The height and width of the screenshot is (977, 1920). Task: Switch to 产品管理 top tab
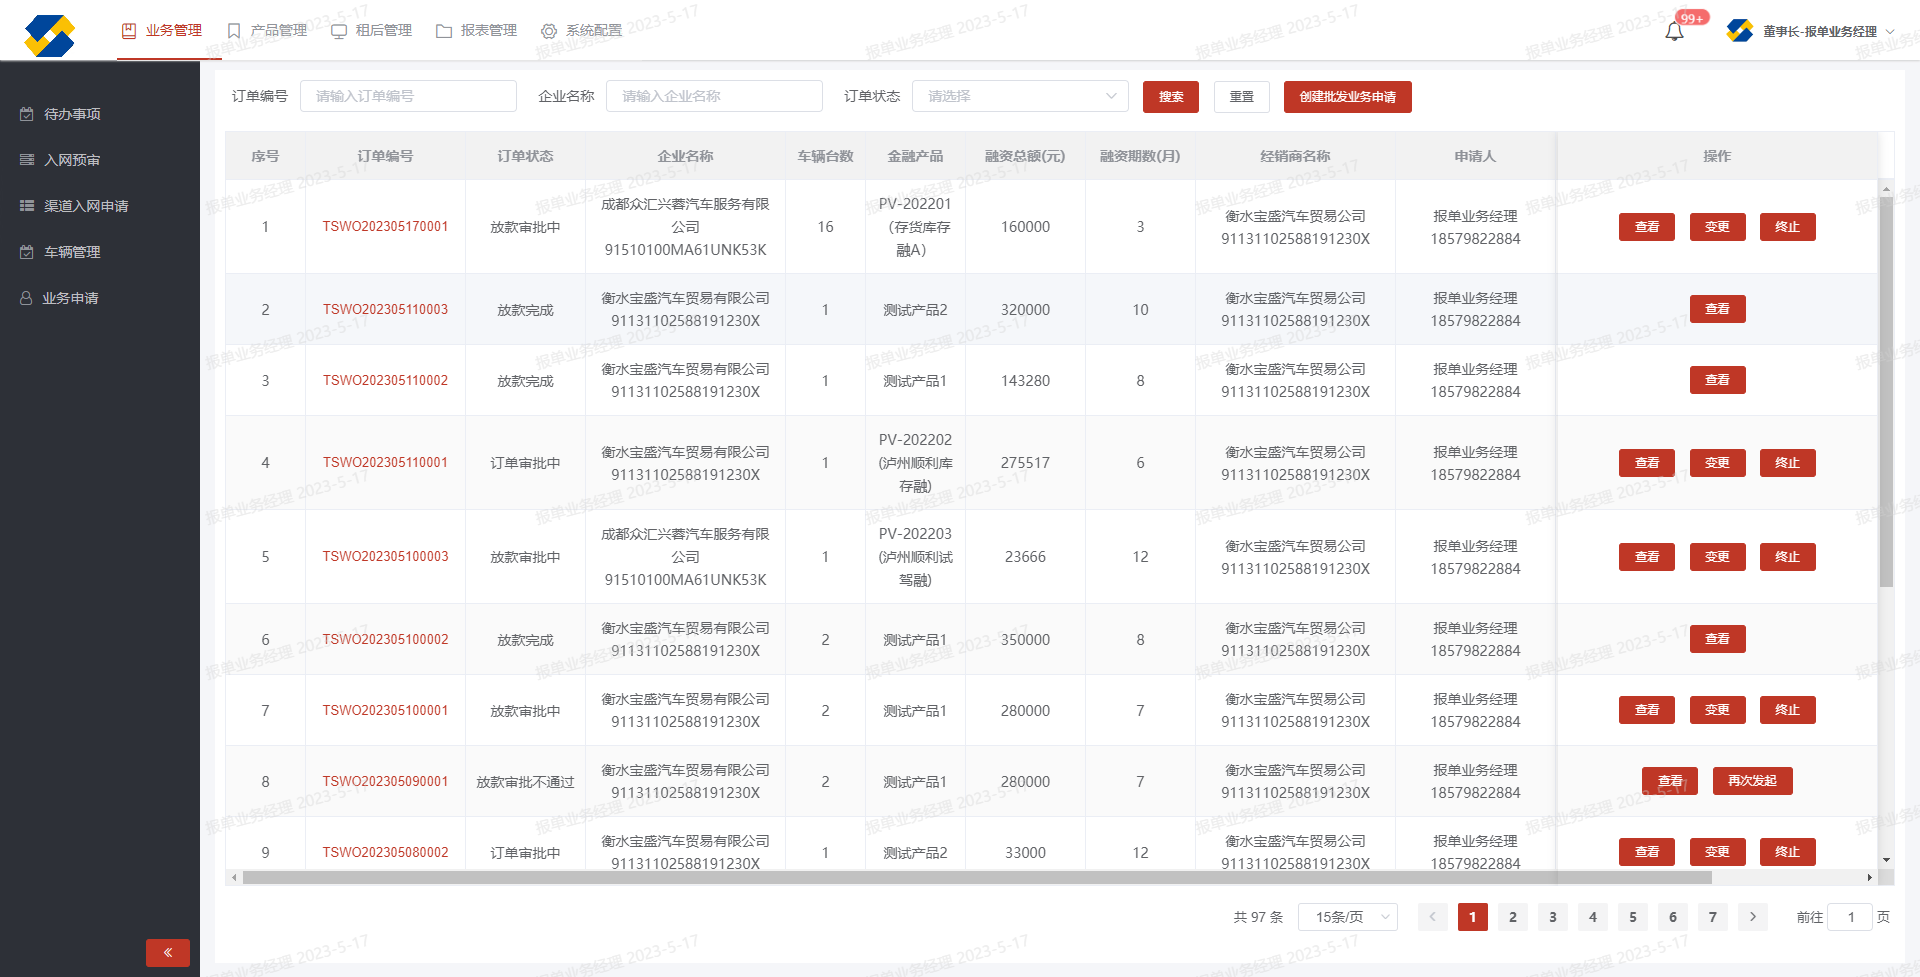pos(268,31)
